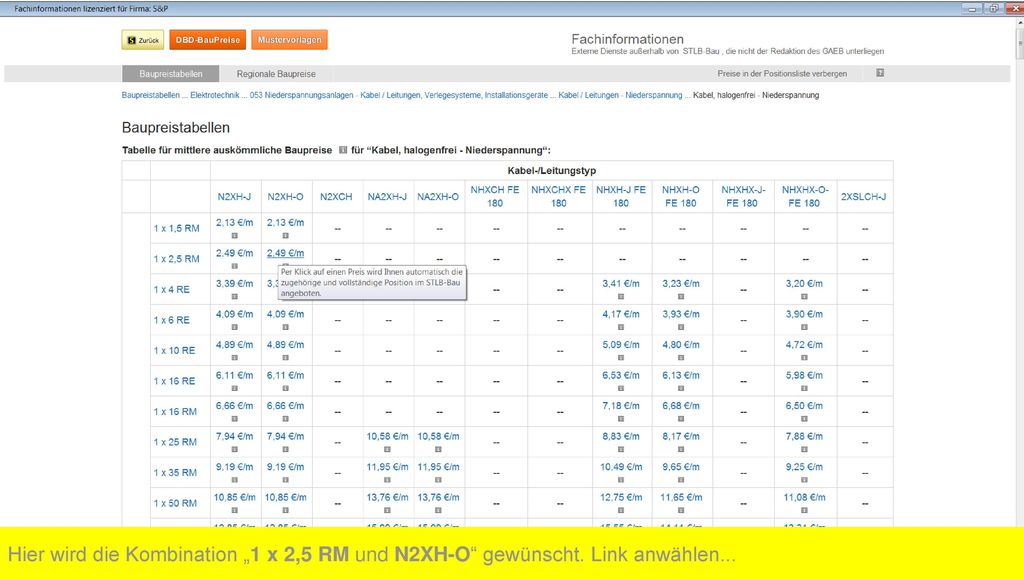Click info icon under NA2XH-J 11,95 €/m
Screen dimensions: 1024x580
pyautogui.click(x=387, y=480)
